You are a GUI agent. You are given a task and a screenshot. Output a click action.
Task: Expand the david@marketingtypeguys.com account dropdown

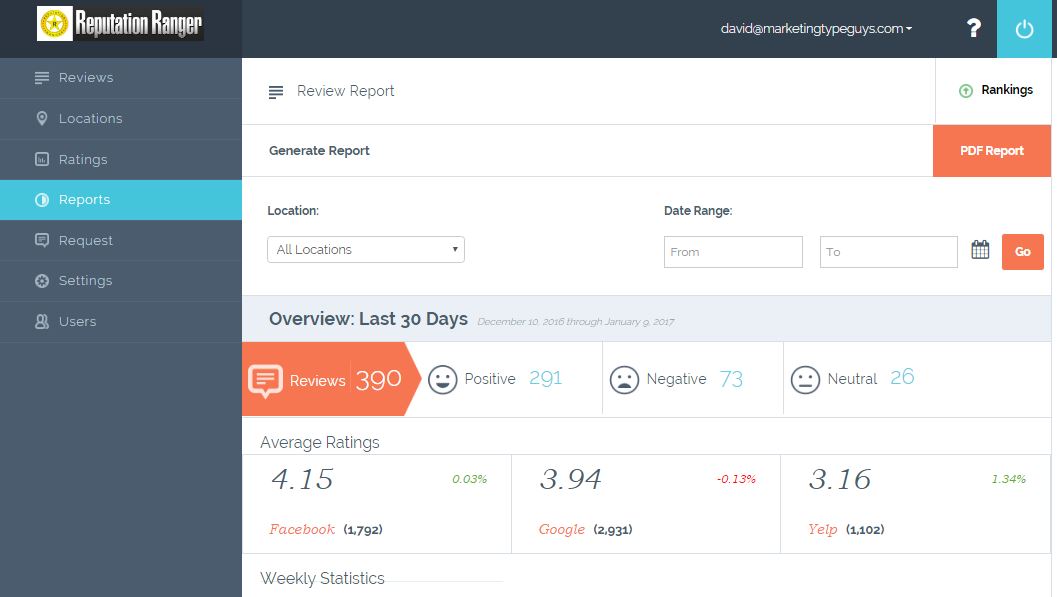[x=816, y=29]
